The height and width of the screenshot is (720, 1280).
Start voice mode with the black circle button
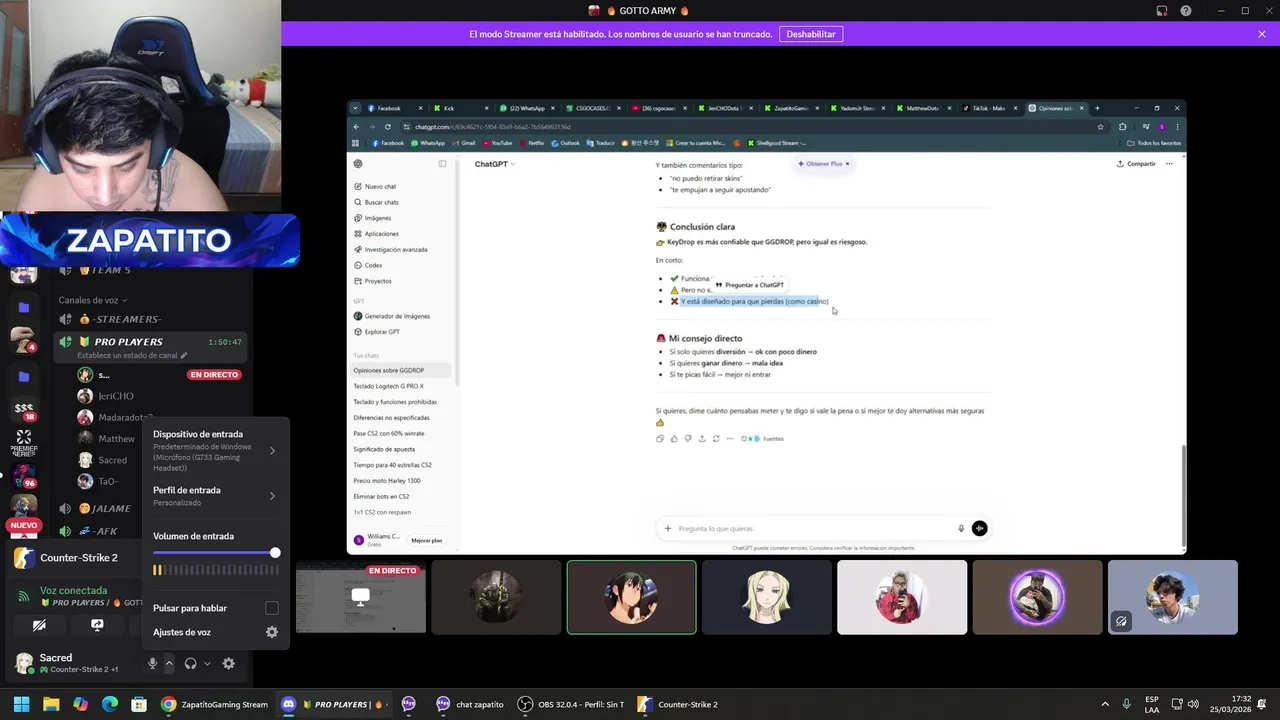(979, 528)
